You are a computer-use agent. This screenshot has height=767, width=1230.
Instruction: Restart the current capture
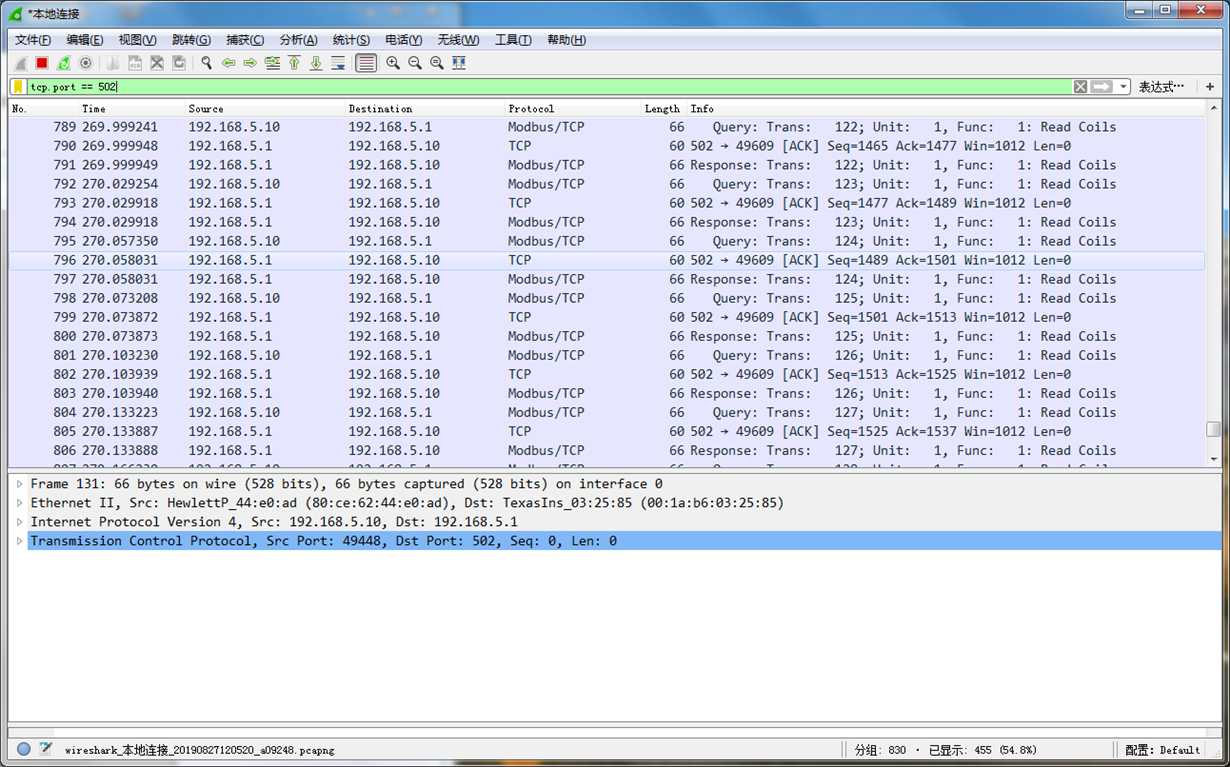pyautogui.click(x=64, y=63)
